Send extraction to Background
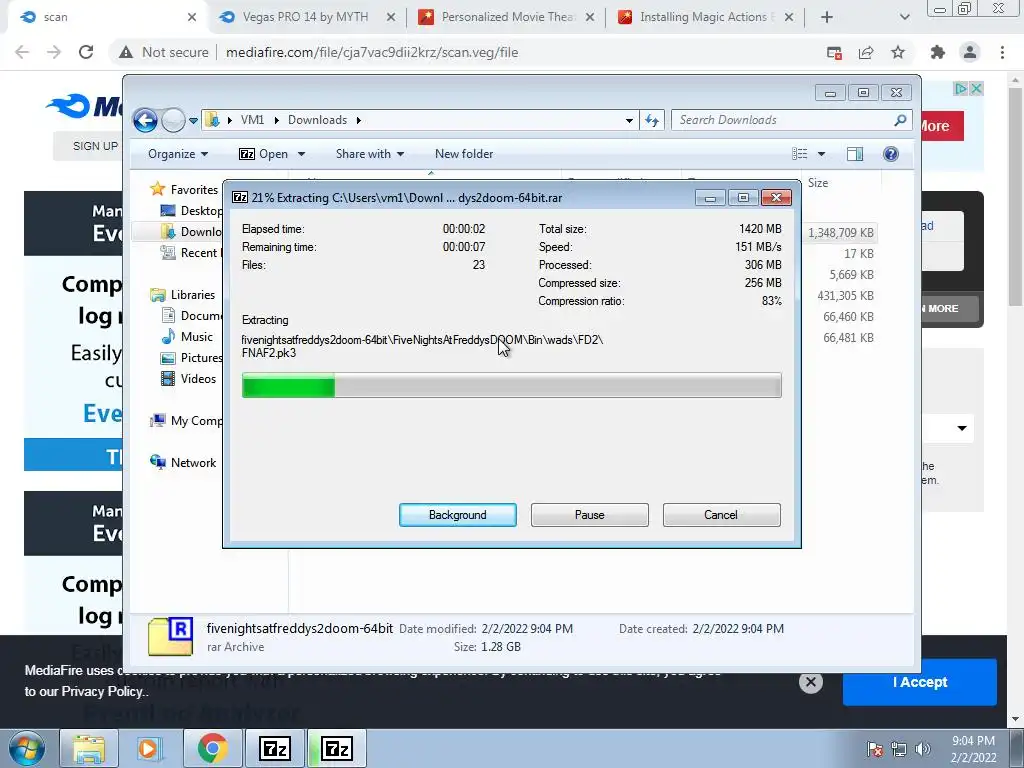The width and height of the screenshot is (1024, 768). point(458,515)
